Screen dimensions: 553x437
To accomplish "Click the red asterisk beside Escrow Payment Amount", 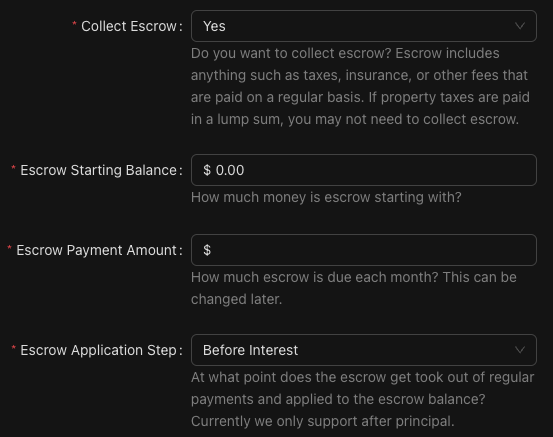I will click(x=10, y=248).
